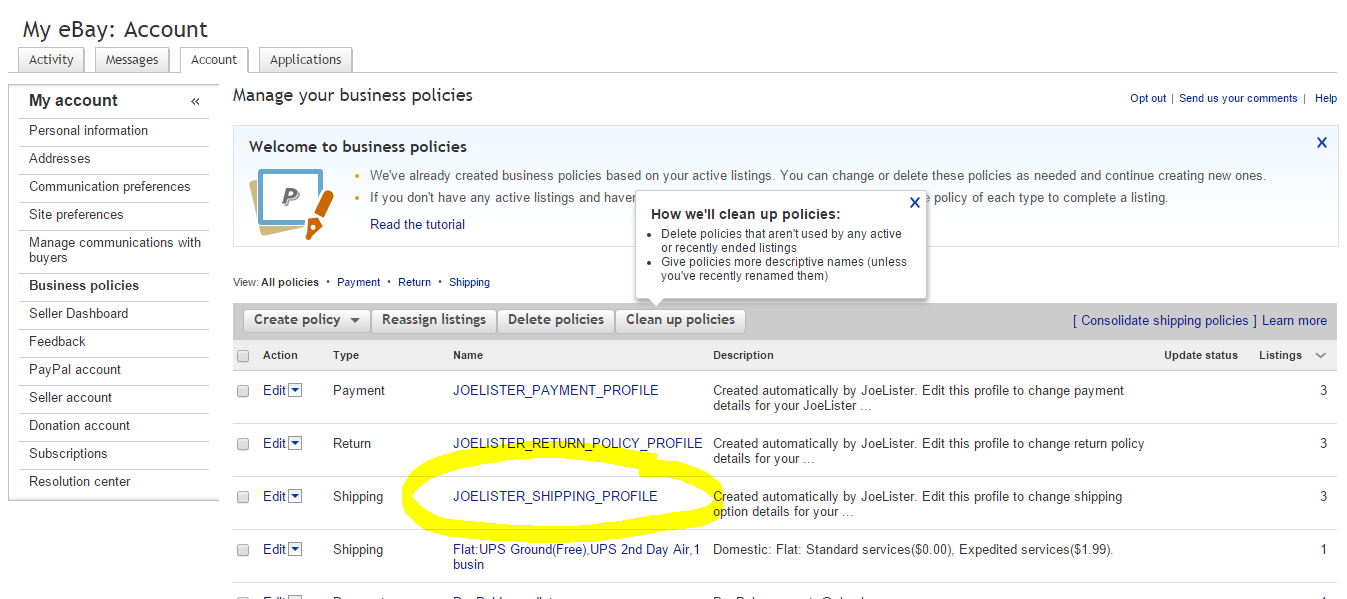Viewport: 1347px width, 599px height.
Task: Collapse the My account sidebar chevron
Action: [x=195, y=101]
